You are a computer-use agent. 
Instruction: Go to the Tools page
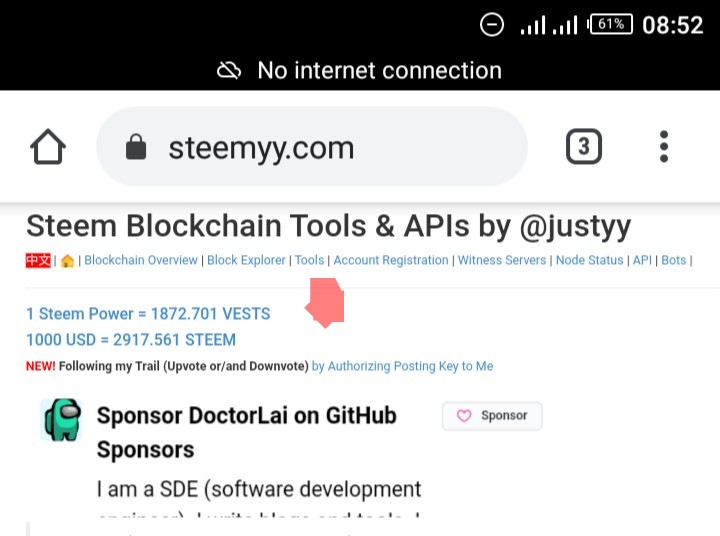(309, 260)
